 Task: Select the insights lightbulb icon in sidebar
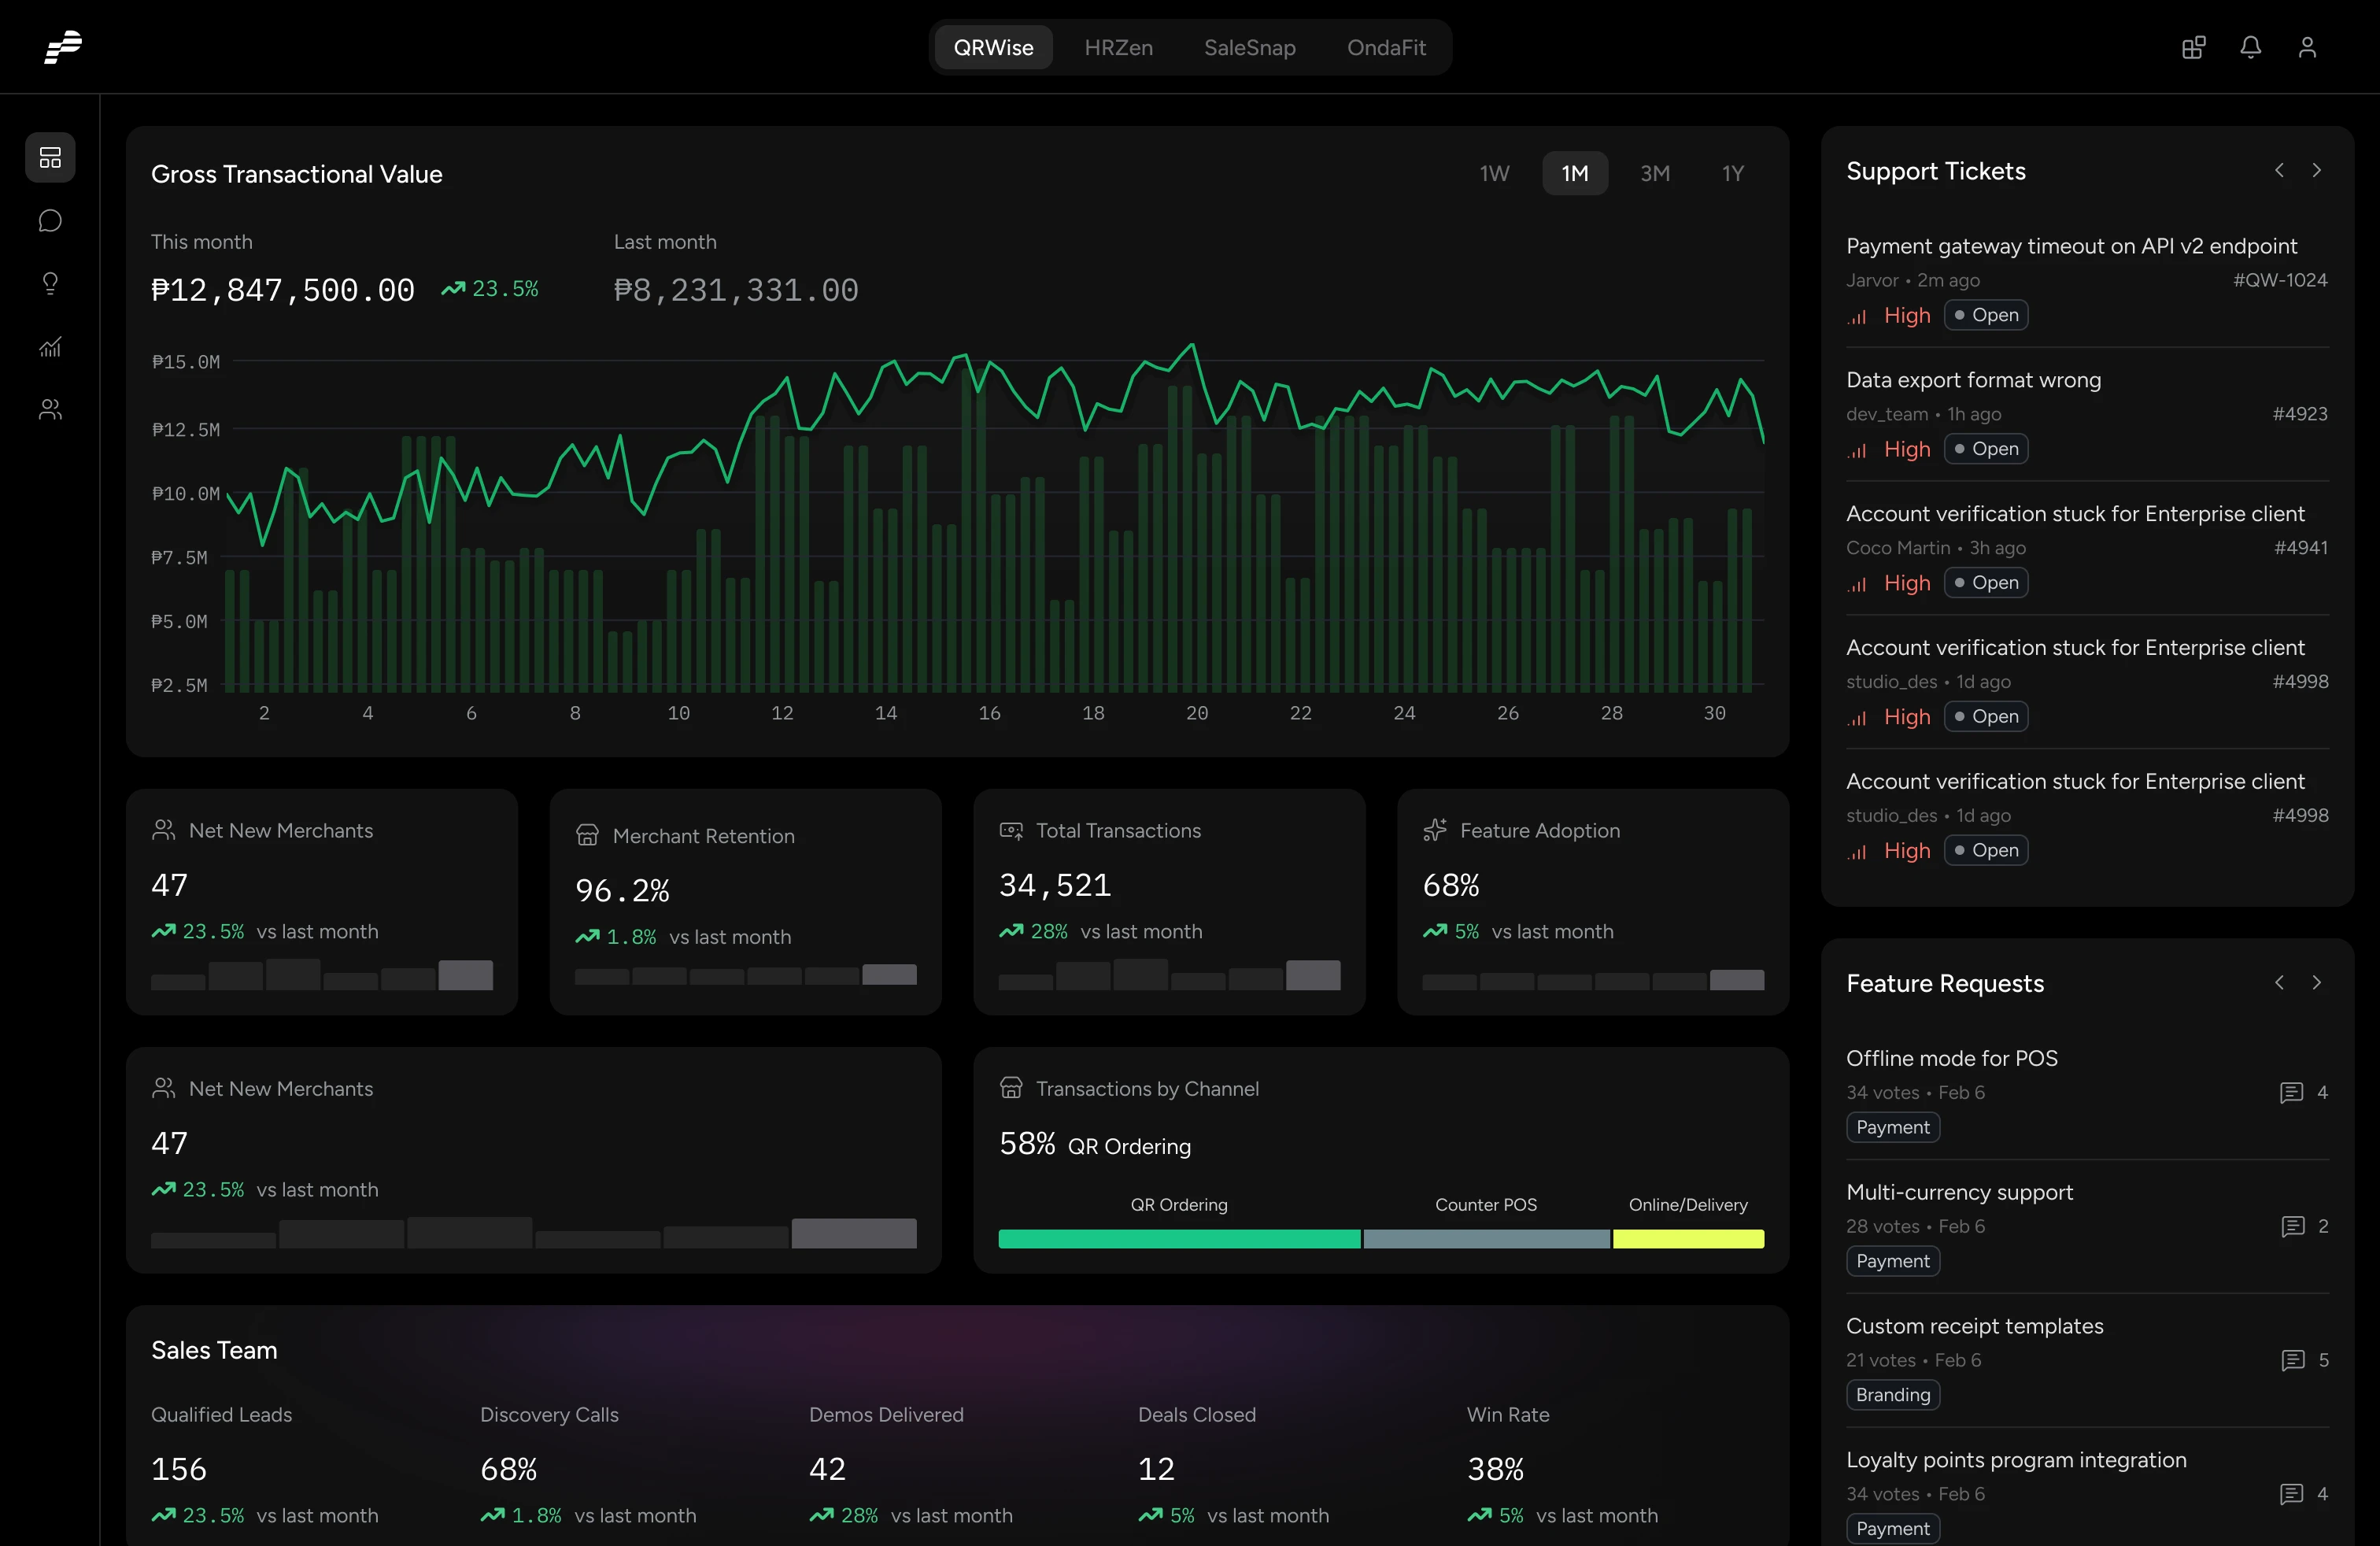pos(50,284)
